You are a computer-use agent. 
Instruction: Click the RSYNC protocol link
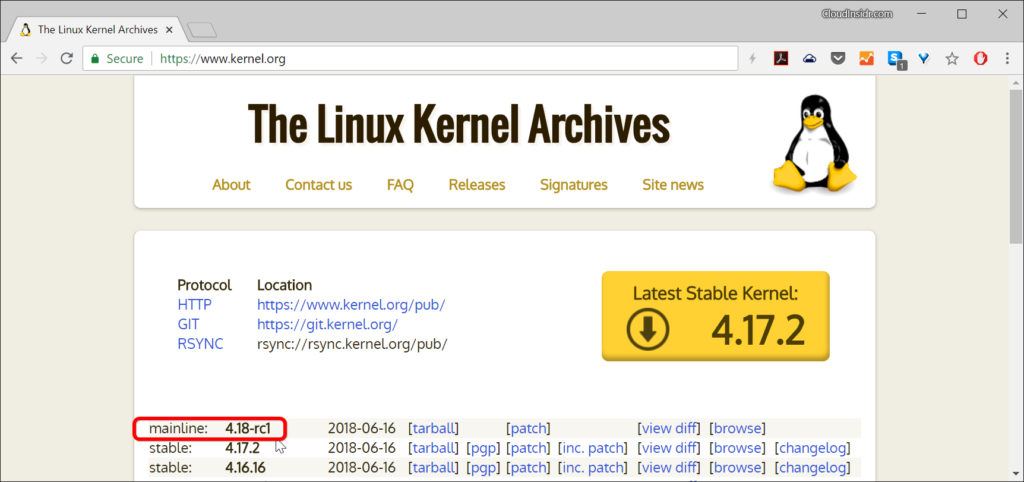tap(200, 344)
